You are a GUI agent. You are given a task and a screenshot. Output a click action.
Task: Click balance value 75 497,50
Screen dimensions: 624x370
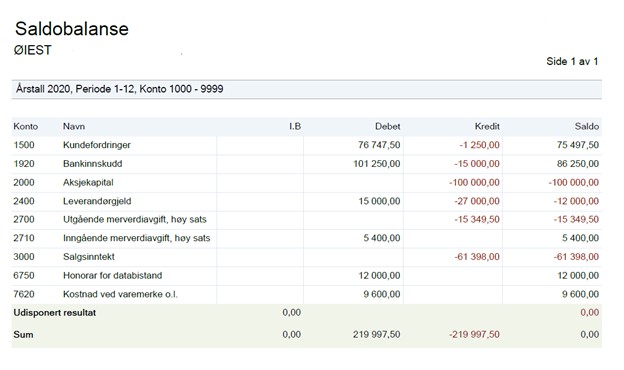click(x=577, y=145)
